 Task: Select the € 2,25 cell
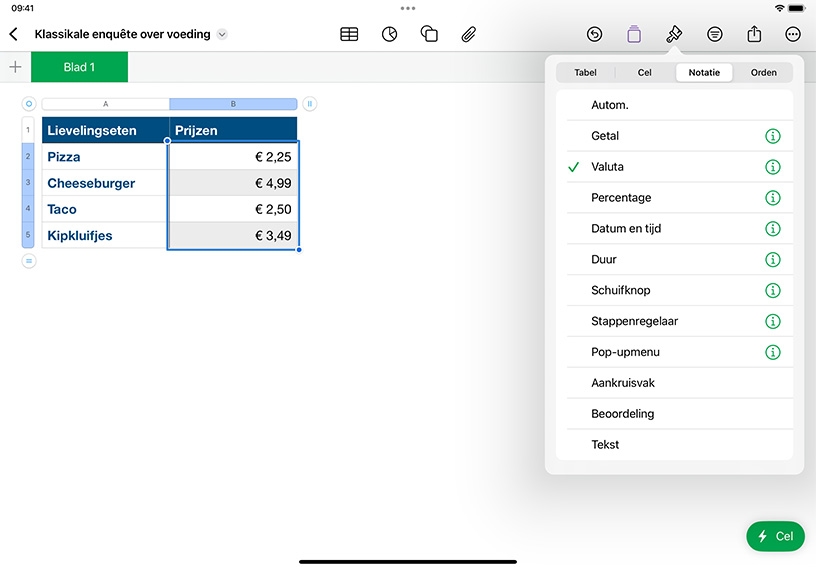[x=233, y=157]
